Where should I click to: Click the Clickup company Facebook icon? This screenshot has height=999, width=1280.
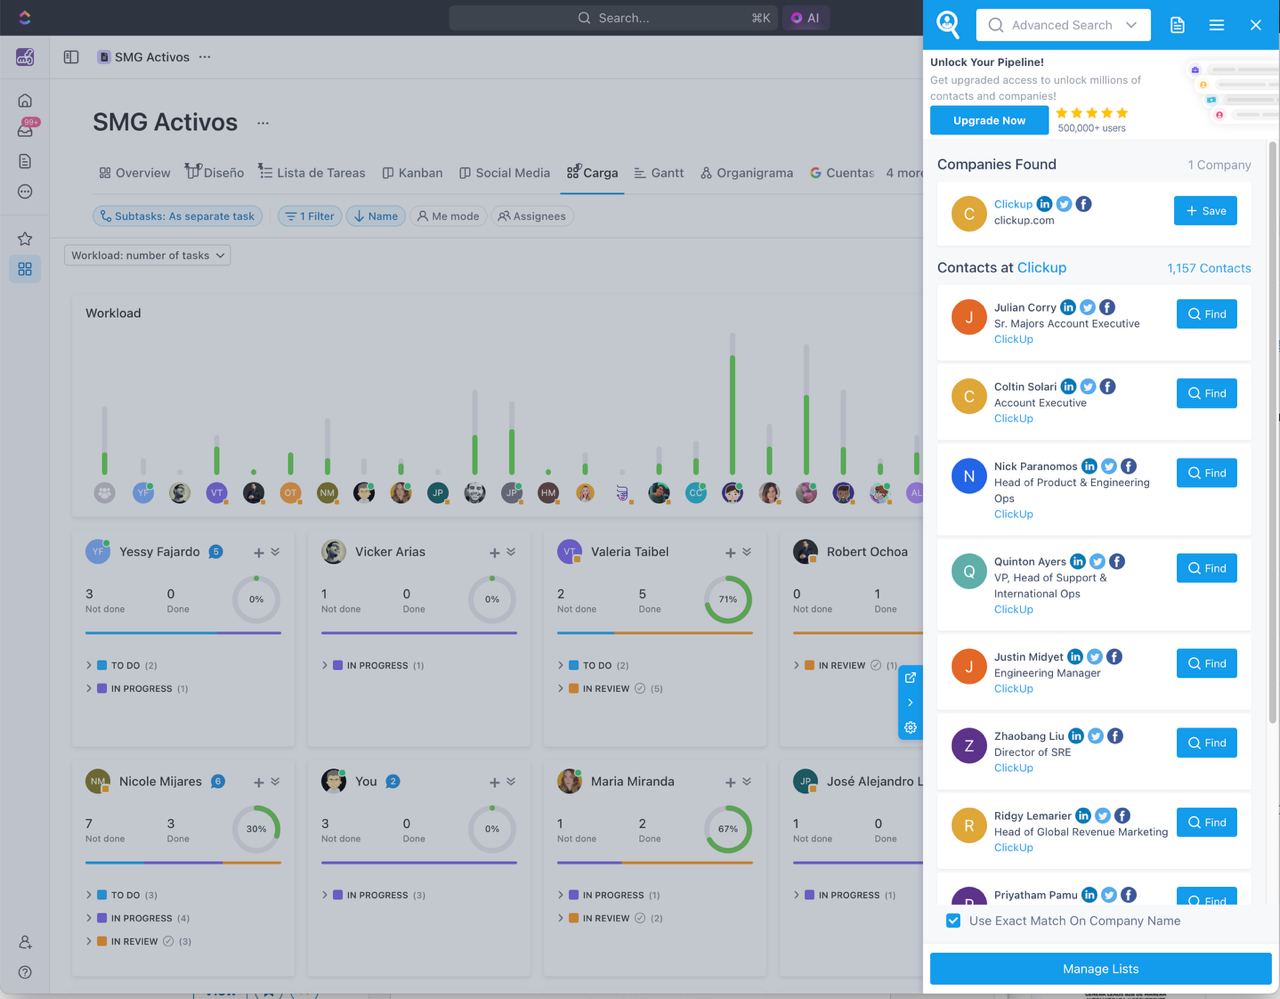[1083, 204]
